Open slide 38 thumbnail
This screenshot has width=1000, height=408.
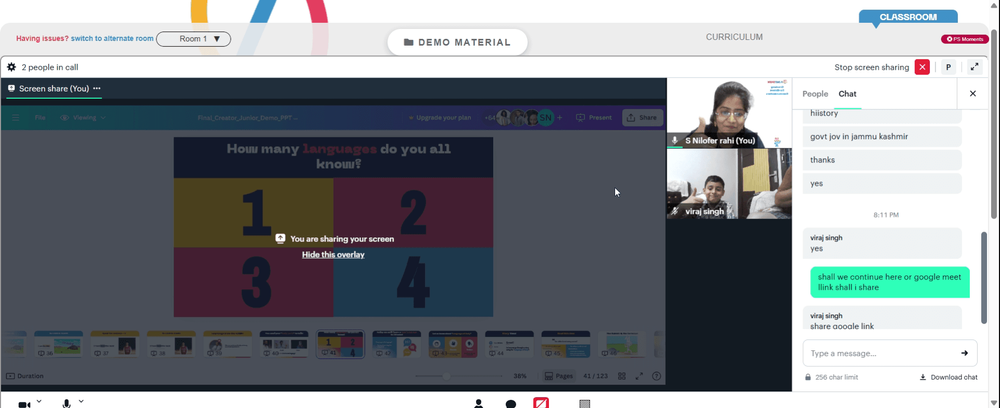(171, 344)
